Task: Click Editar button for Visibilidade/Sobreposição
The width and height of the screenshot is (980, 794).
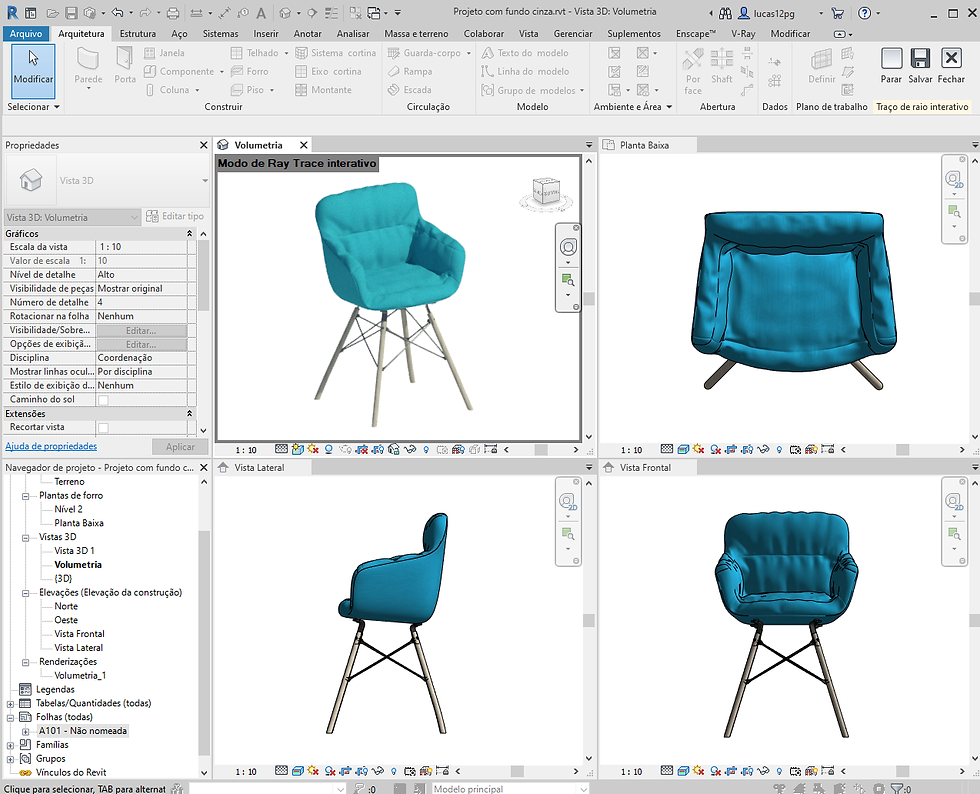Action: click(x=141, y=331)
